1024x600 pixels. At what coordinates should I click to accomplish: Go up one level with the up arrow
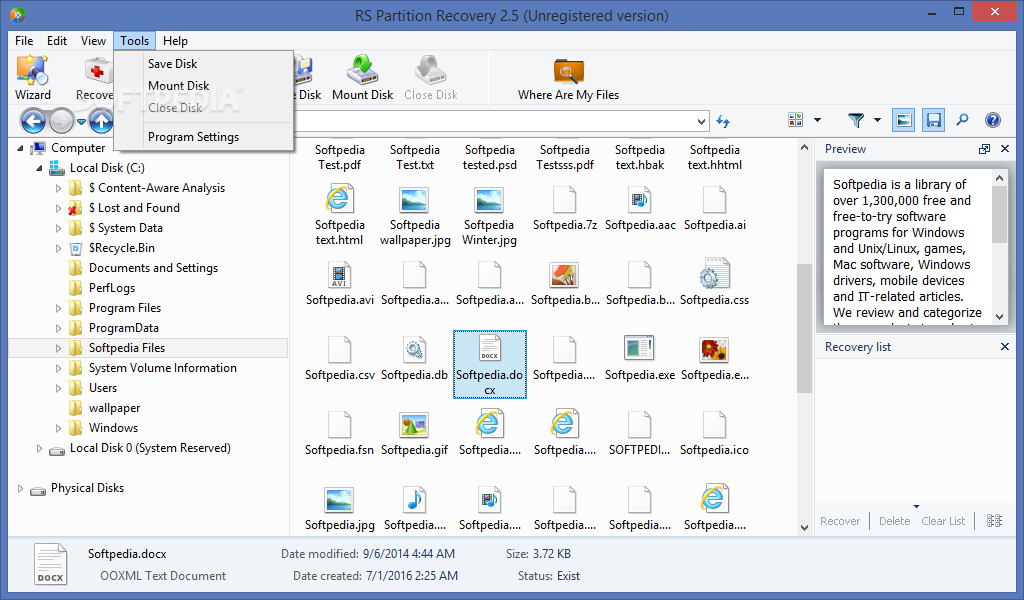101,121
